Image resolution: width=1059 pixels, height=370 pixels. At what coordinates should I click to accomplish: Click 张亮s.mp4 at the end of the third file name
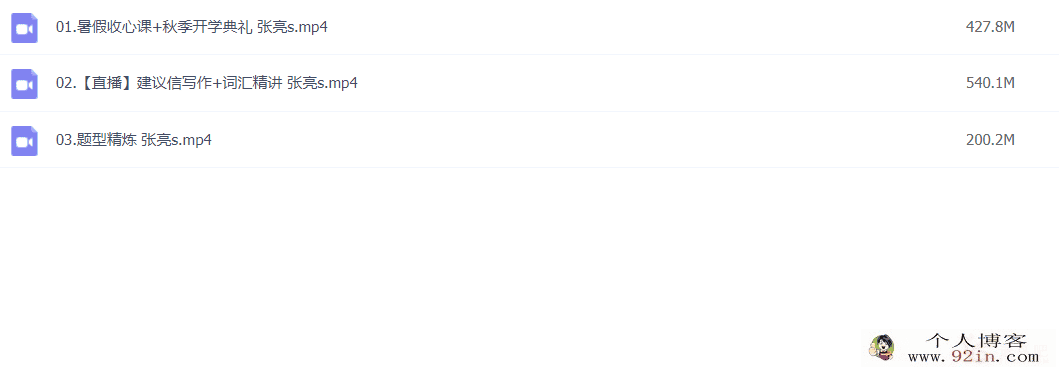pos(176,140)
